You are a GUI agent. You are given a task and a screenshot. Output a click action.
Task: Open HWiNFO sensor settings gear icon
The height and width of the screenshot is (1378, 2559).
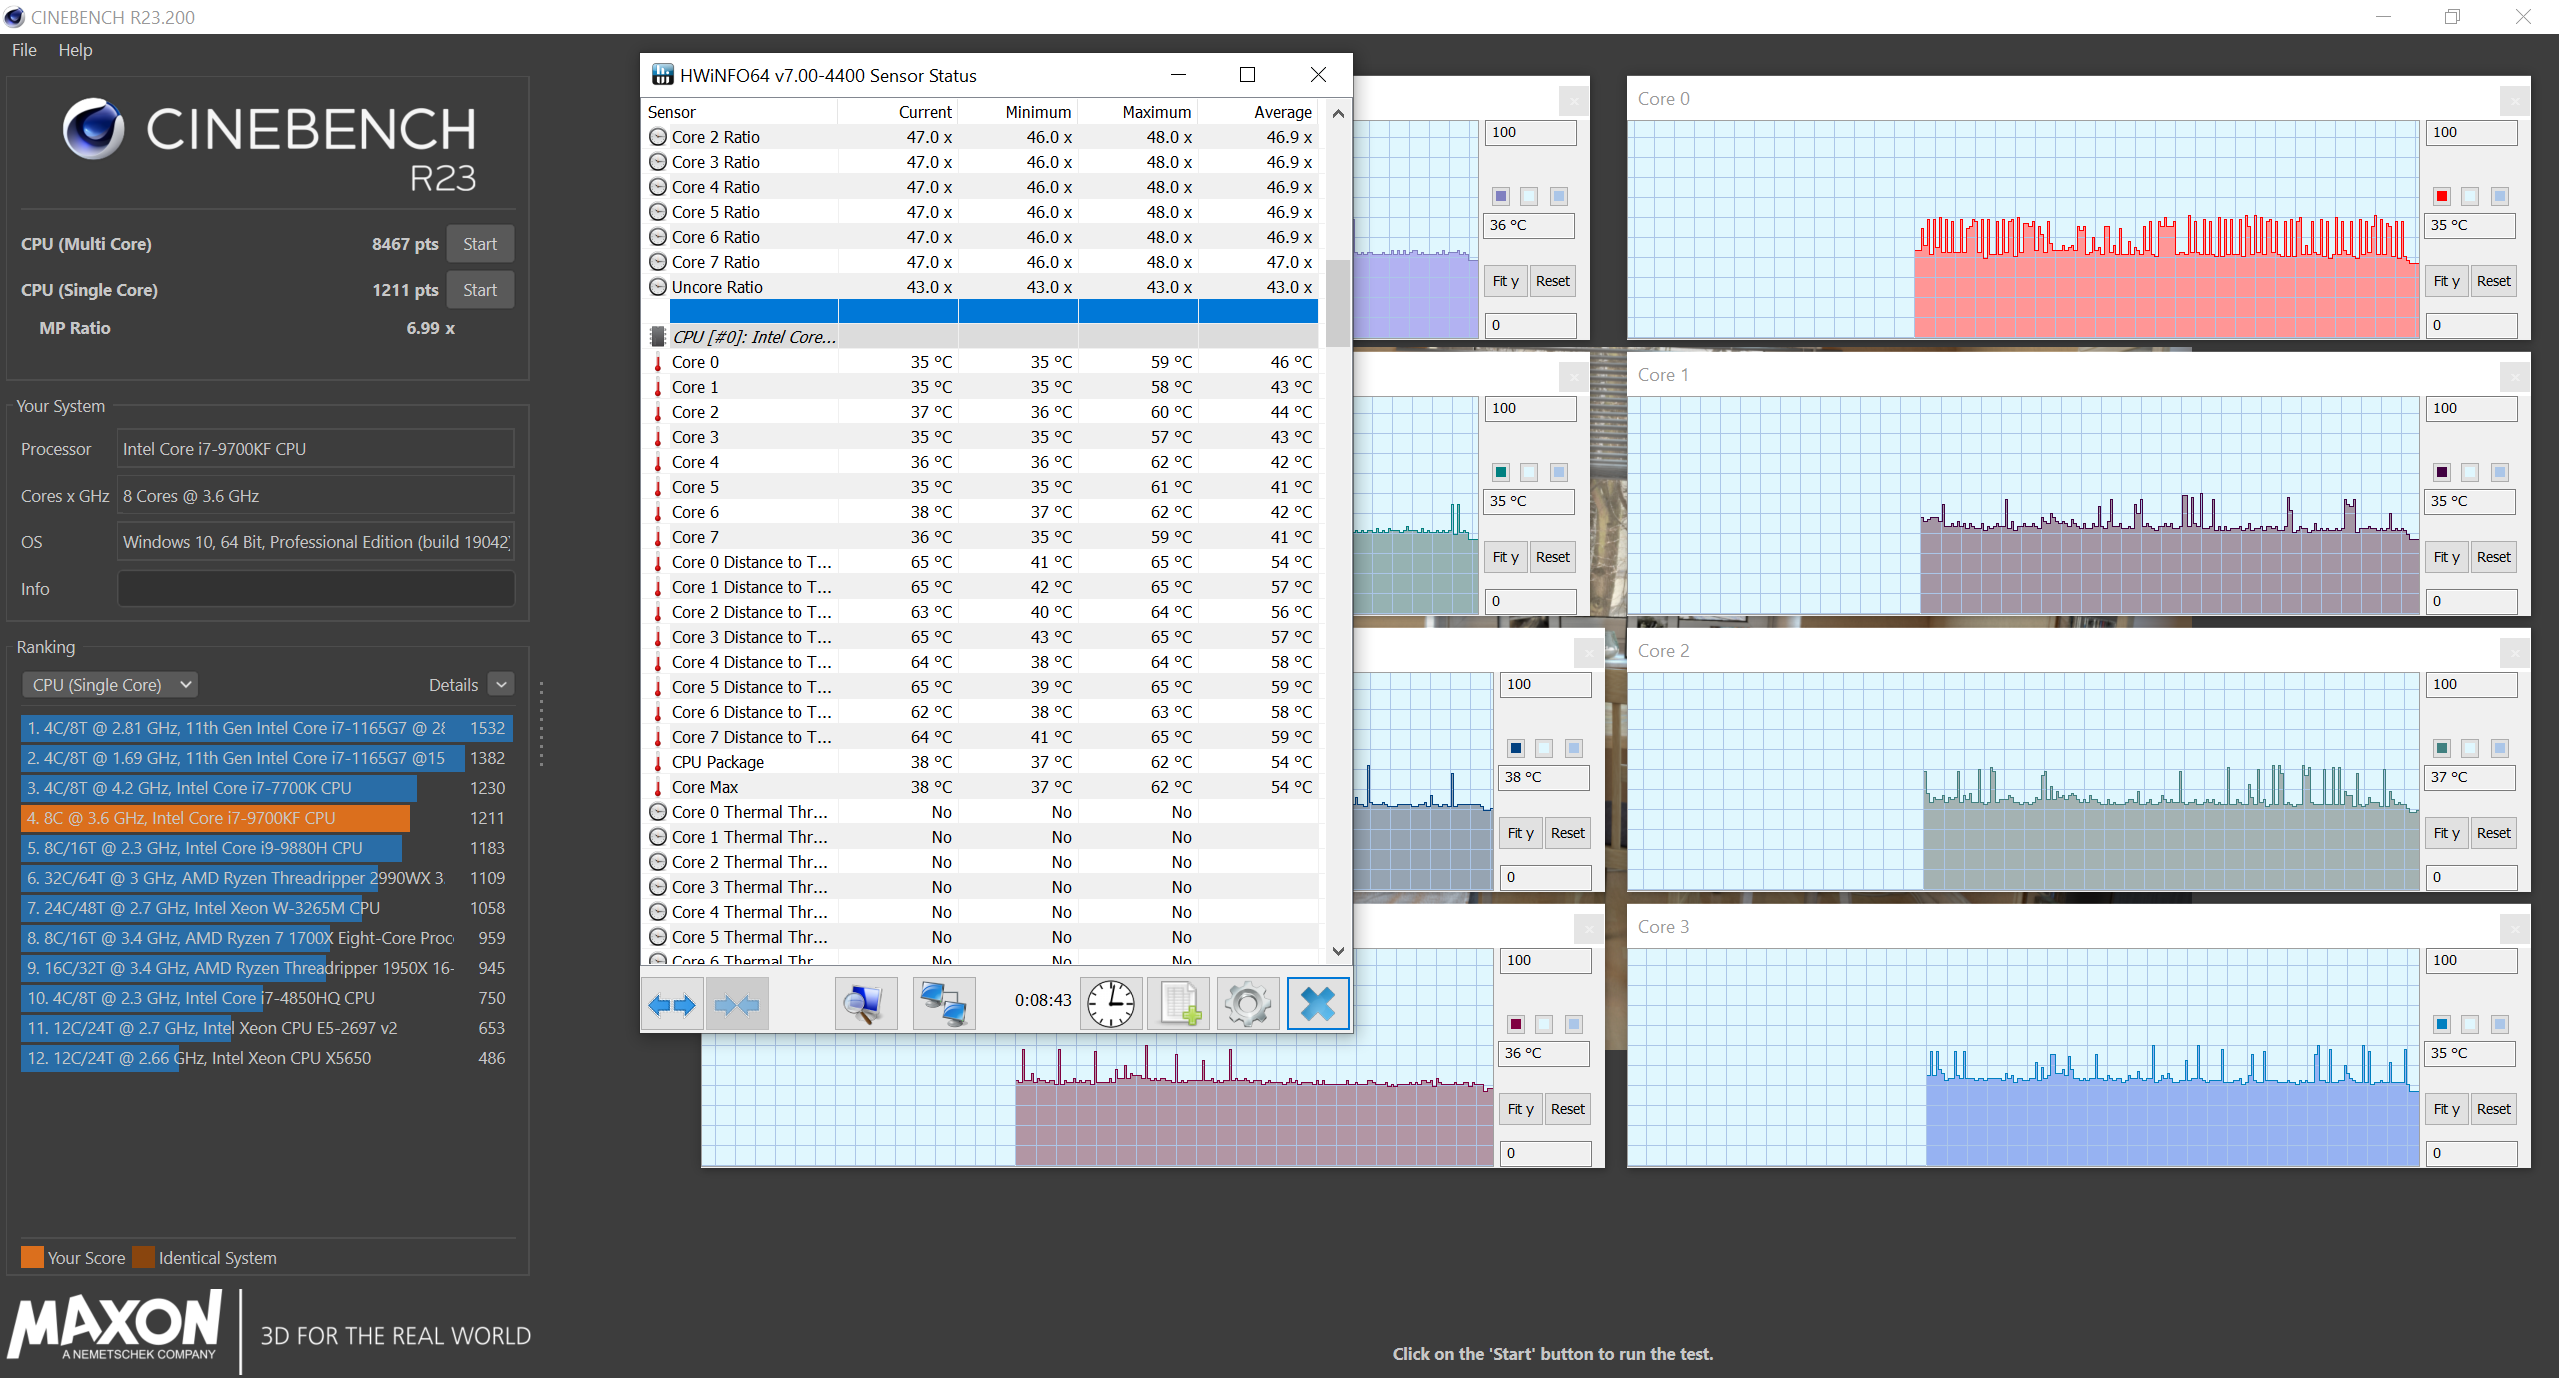coord(1247,1004)
